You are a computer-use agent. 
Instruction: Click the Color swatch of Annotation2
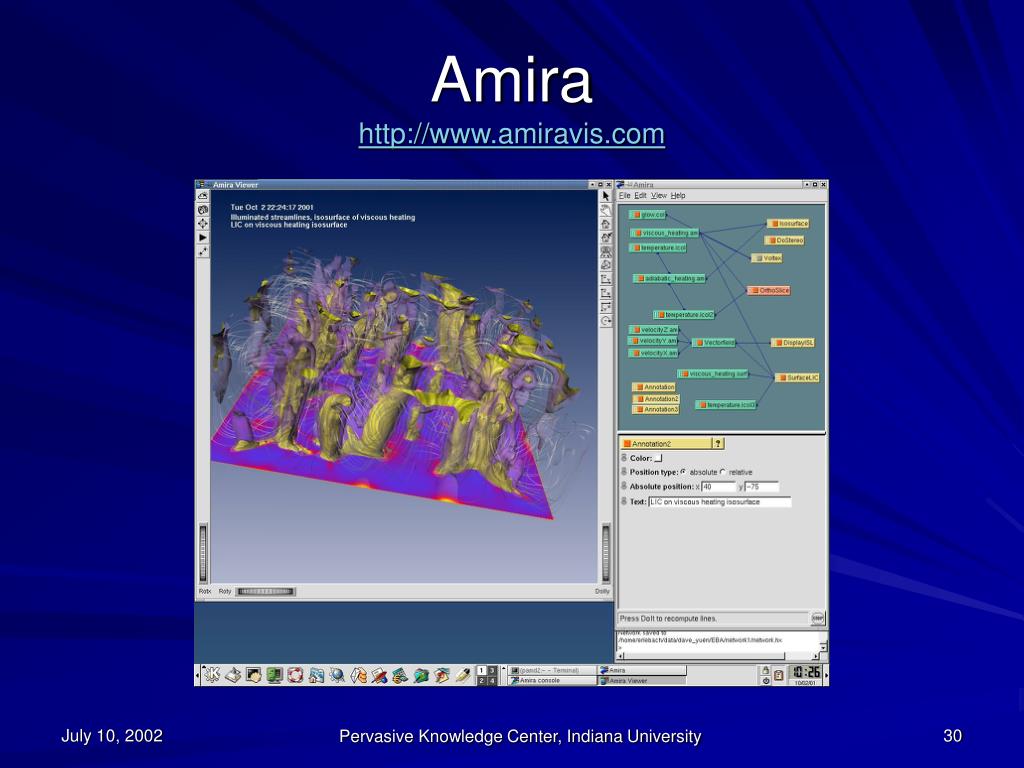click(658, 458)
